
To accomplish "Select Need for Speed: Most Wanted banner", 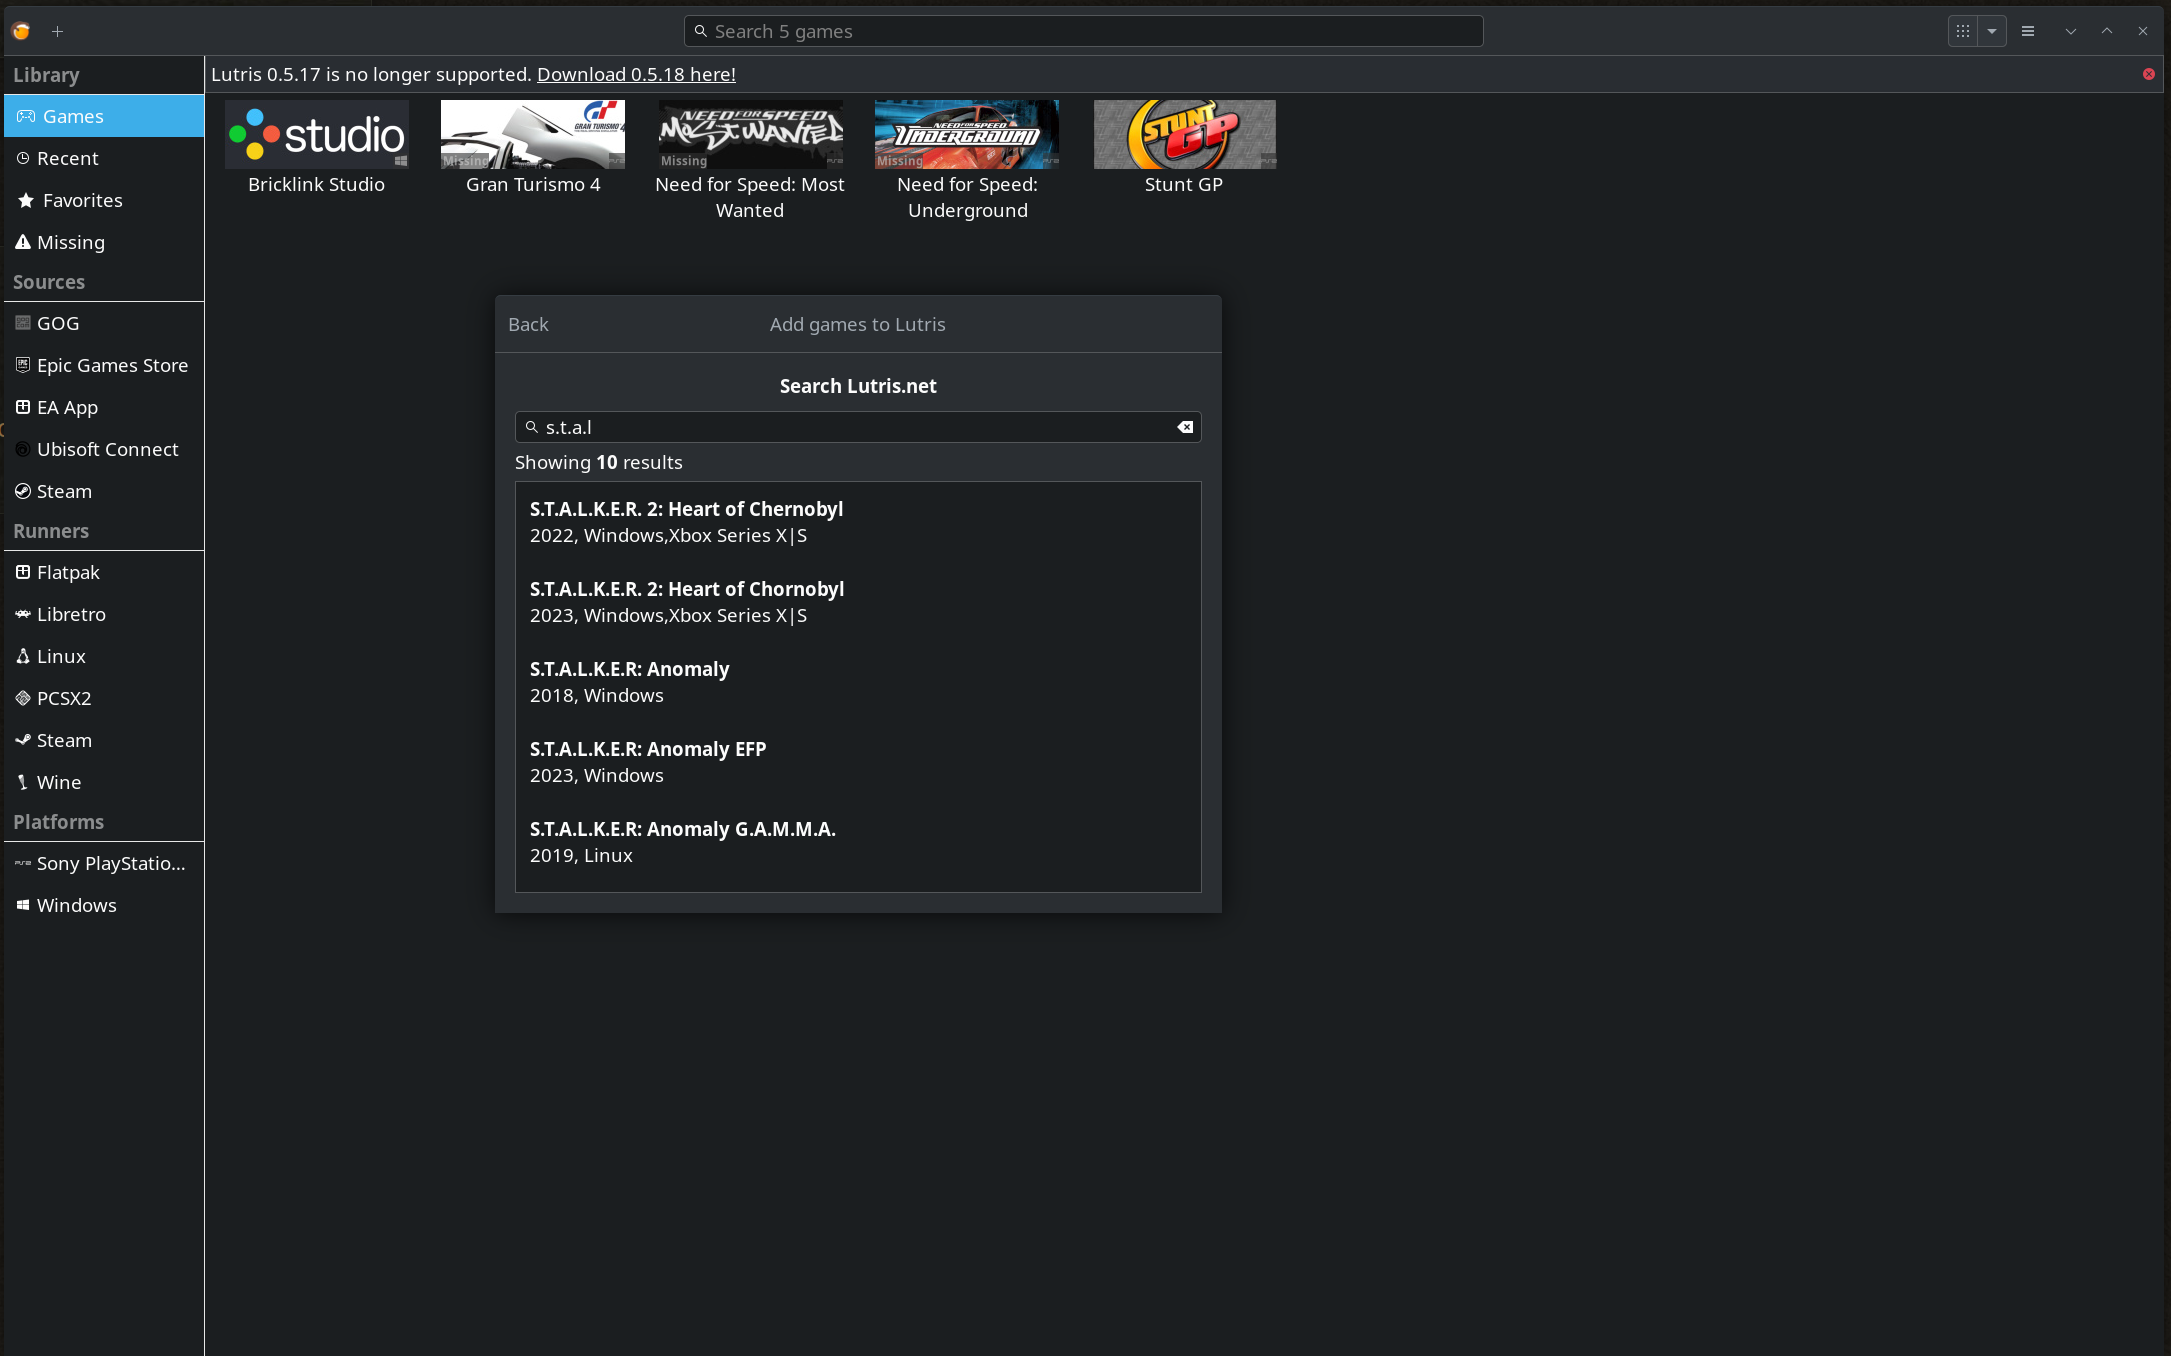I will [750, 134].
